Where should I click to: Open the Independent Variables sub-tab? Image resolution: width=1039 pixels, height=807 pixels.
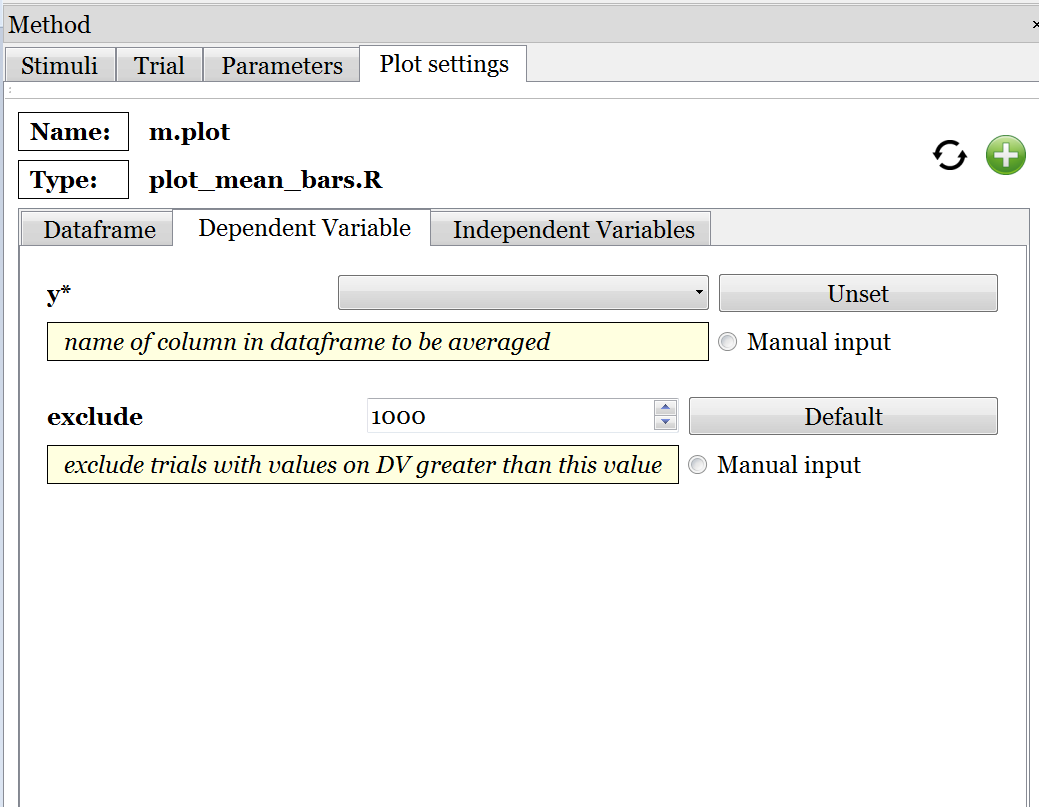point(573,230)
